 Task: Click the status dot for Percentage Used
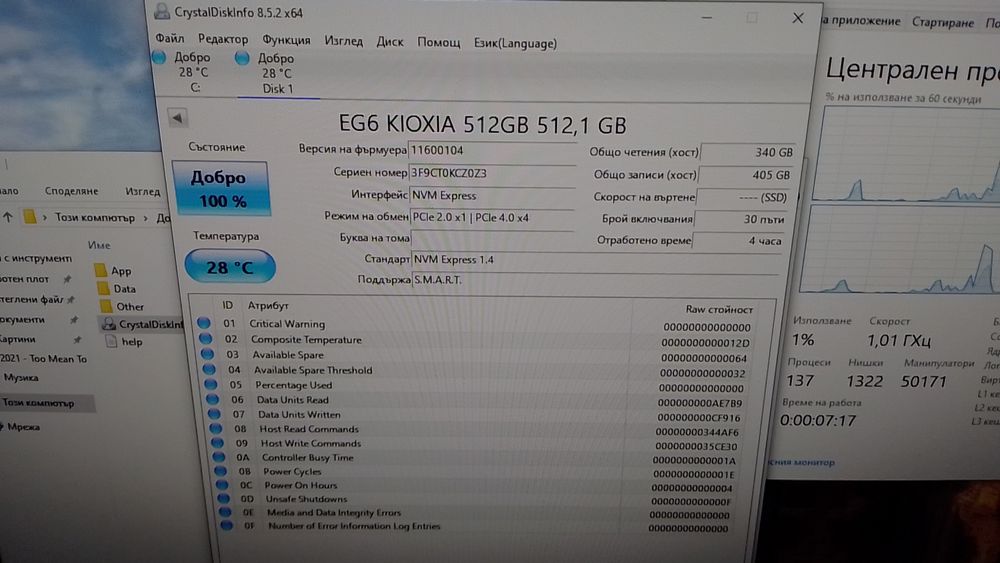(x=211, y=384)
